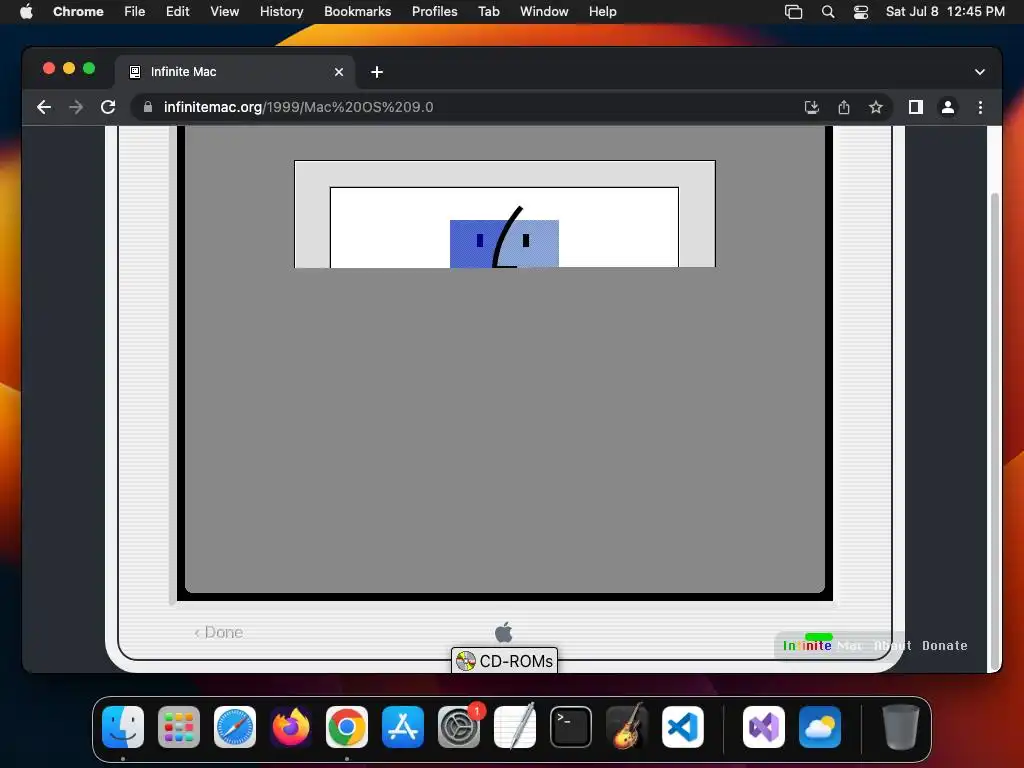Screen dimensions: 1024x768
Task: Launch GarageBand from the Dock
Action: click(x=627, y=727)
